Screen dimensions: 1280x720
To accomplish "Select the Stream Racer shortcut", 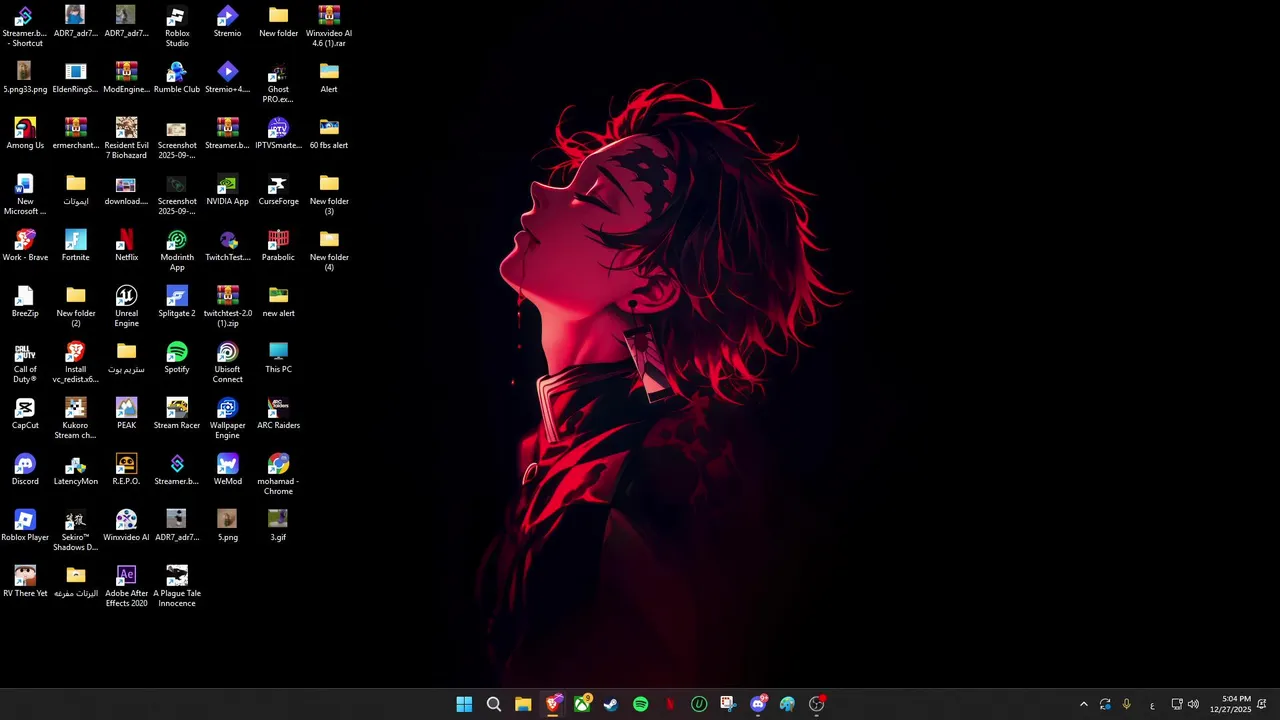I will (x=177, y=414).
